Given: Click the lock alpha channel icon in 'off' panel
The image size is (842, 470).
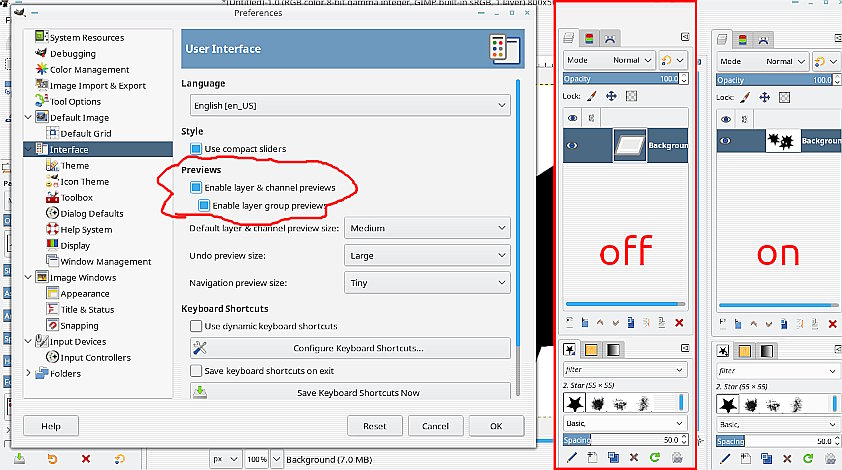Looking at the screenshot, I should tap(632, 96).
